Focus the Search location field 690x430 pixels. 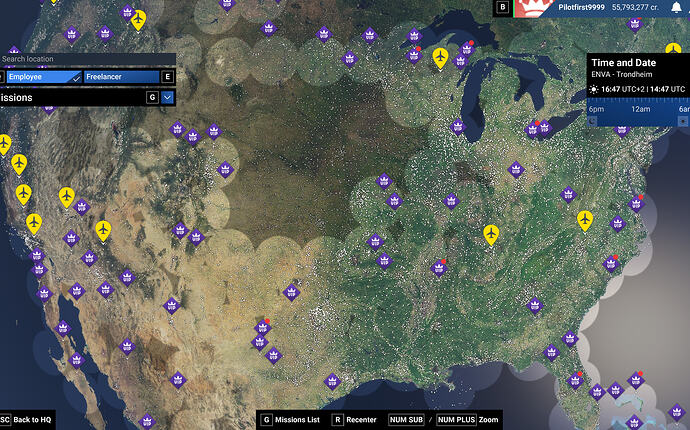88,59
